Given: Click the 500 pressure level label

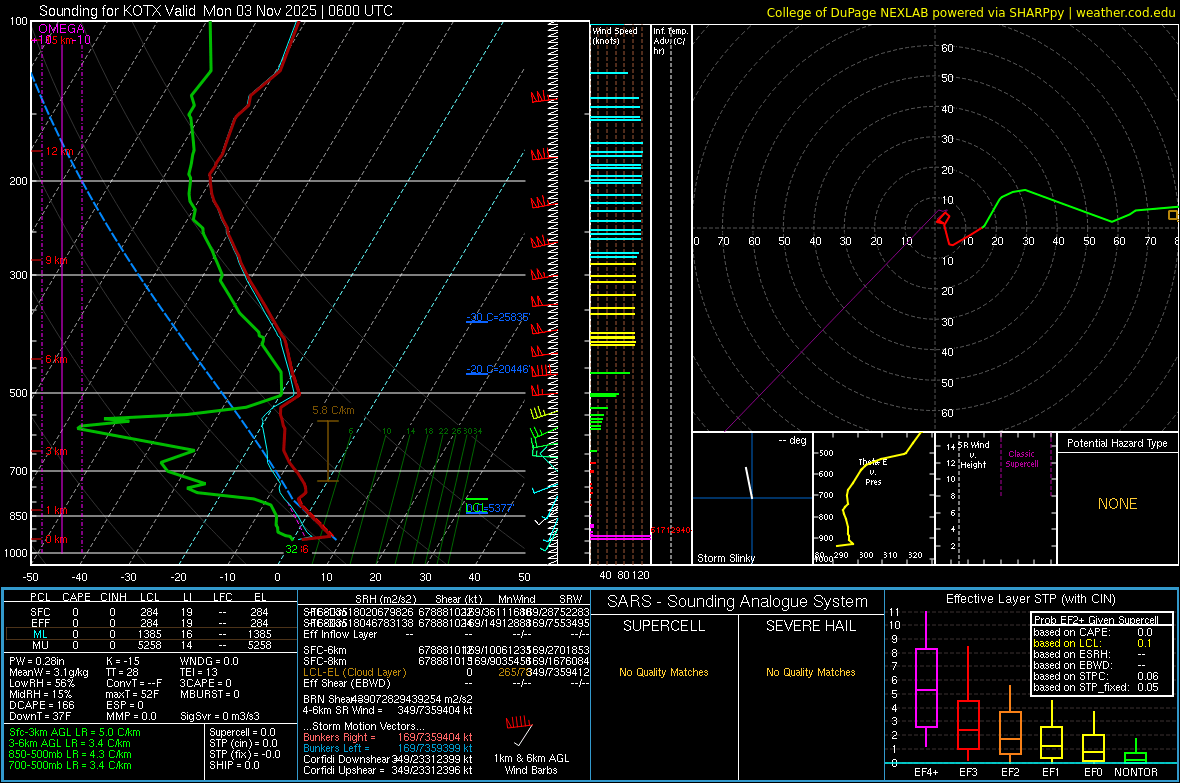Looking at the screenshot, I should coord(18,393).
